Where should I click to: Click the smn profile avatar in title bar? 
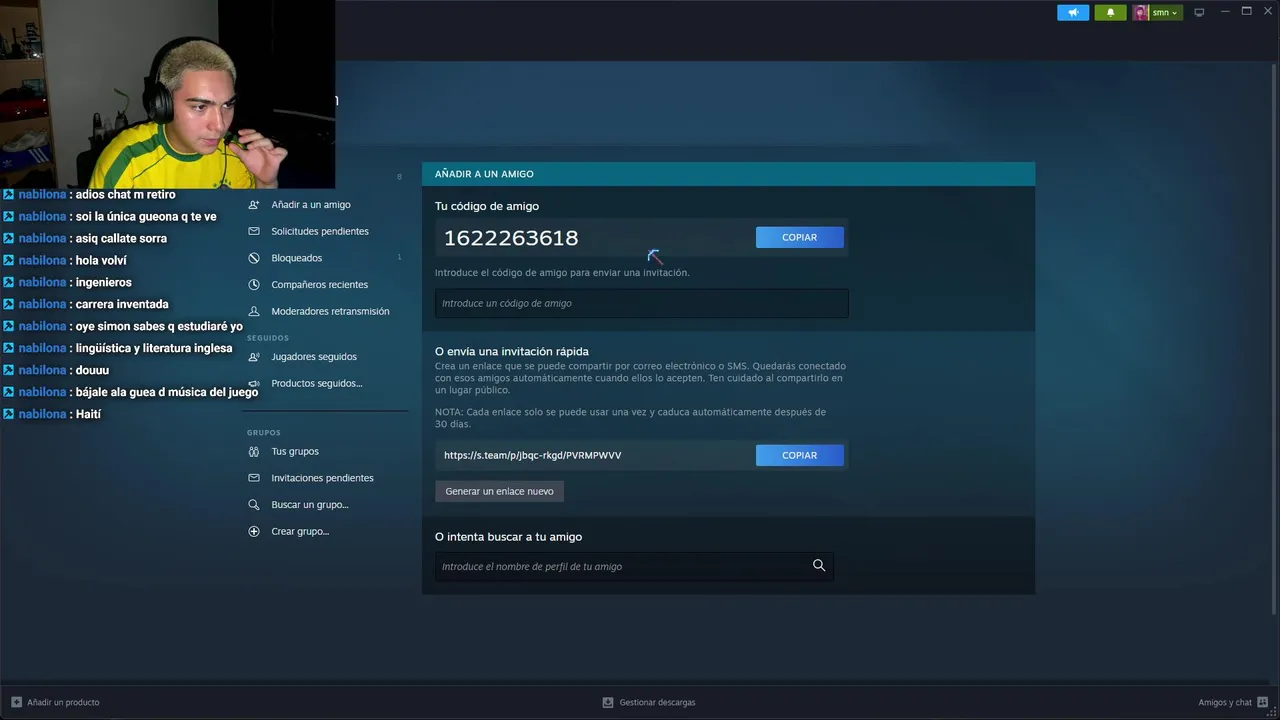(1140, 13)
